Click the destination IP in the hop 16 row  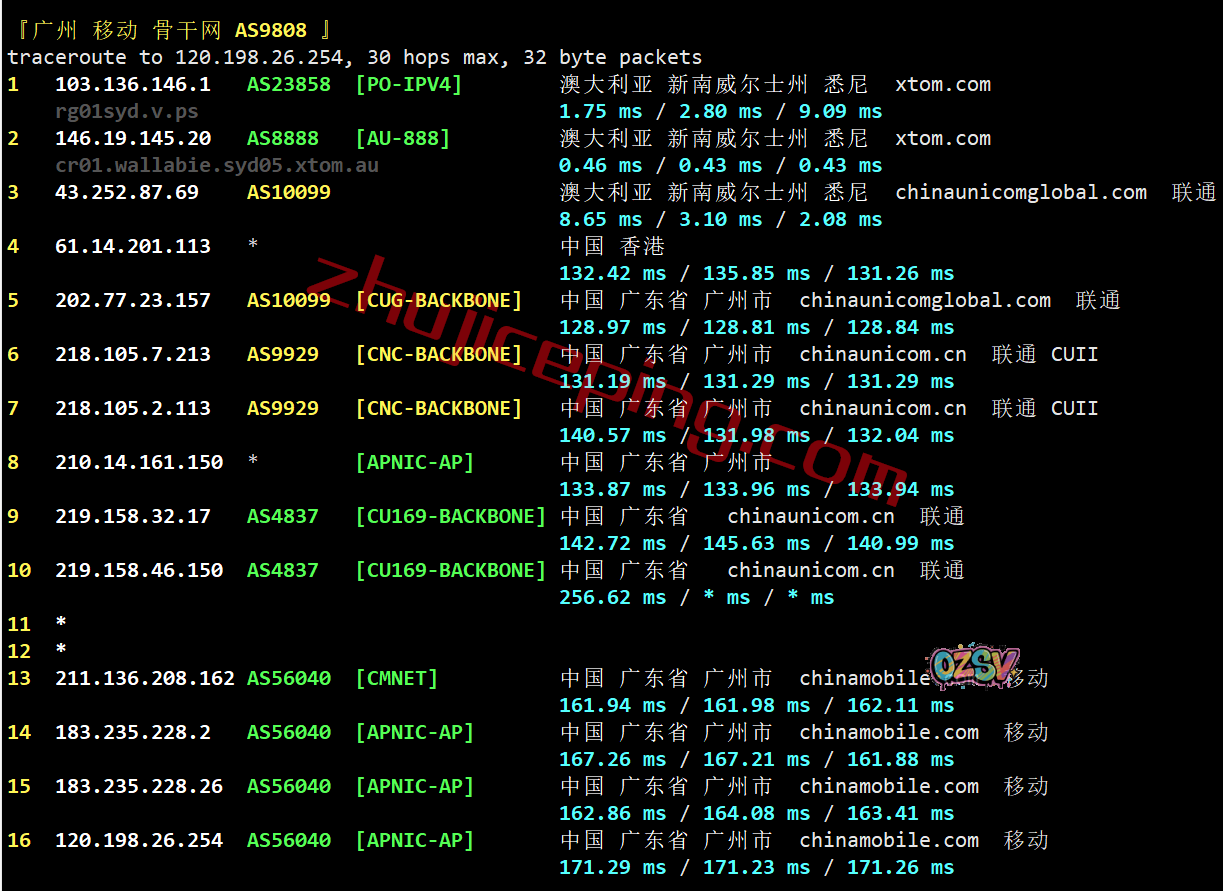point(138,841)
